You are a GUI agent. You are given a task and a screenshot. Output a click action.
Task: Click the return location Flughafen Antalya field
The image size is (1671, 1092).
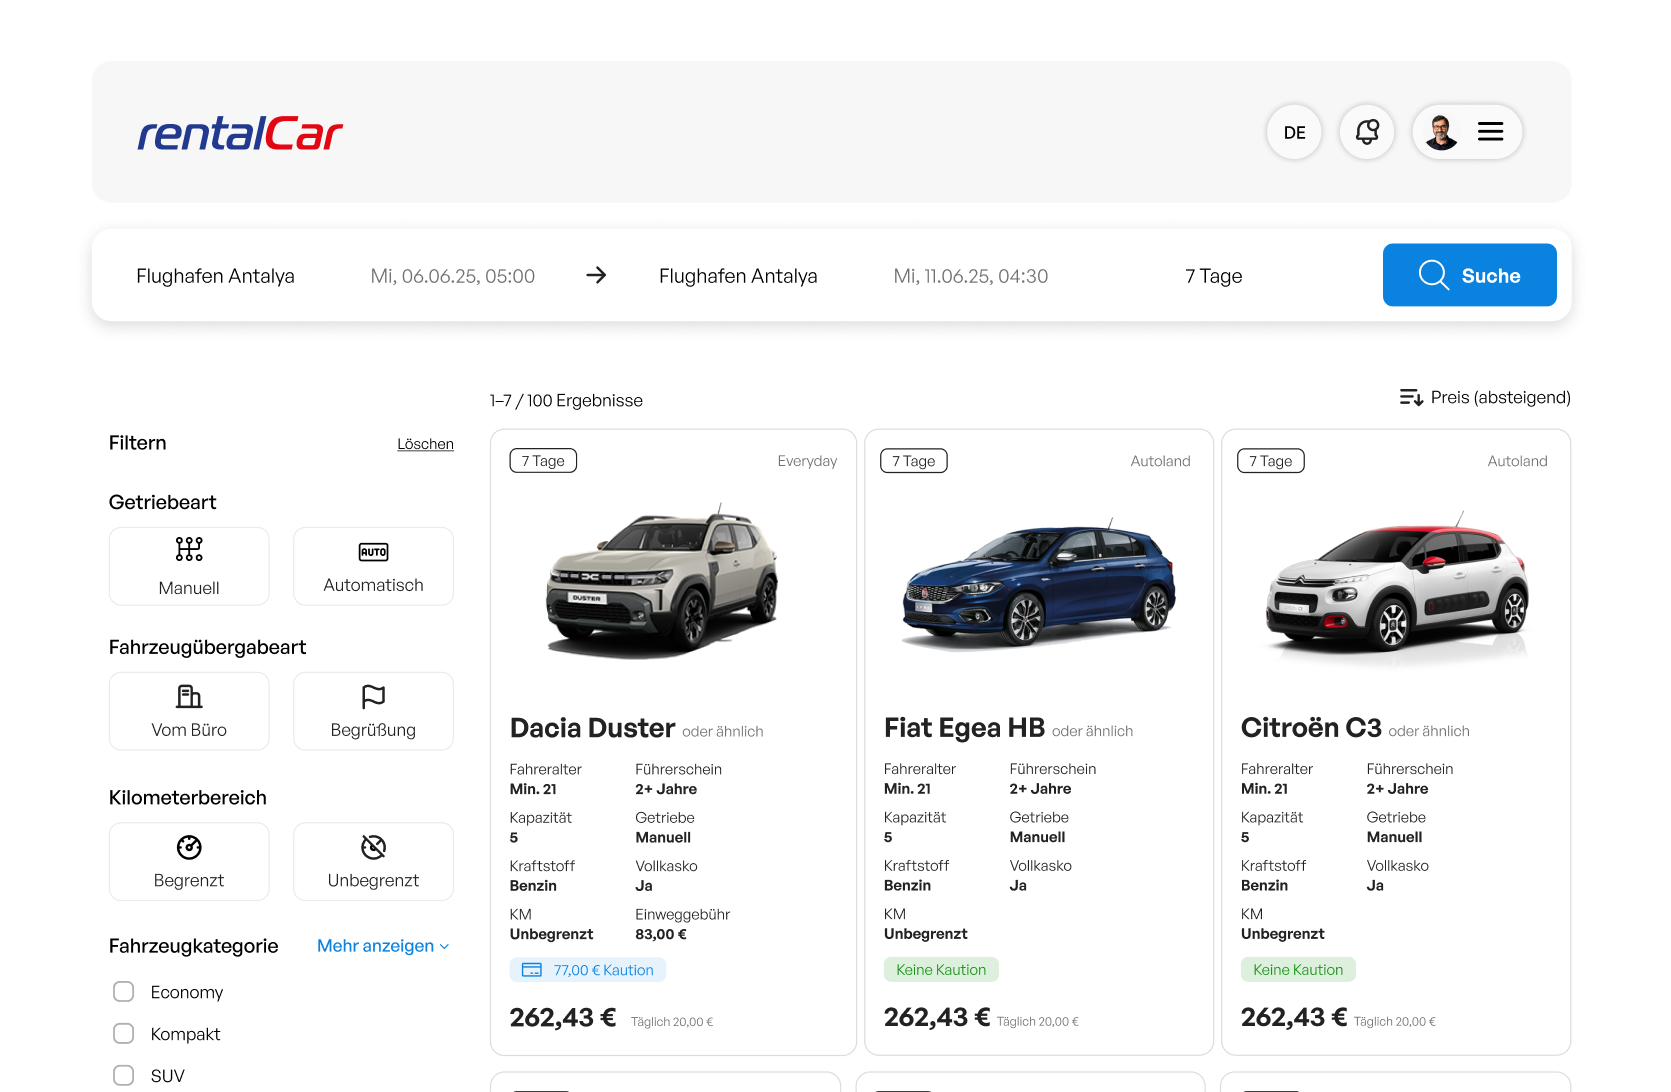(x=738, y=276)
